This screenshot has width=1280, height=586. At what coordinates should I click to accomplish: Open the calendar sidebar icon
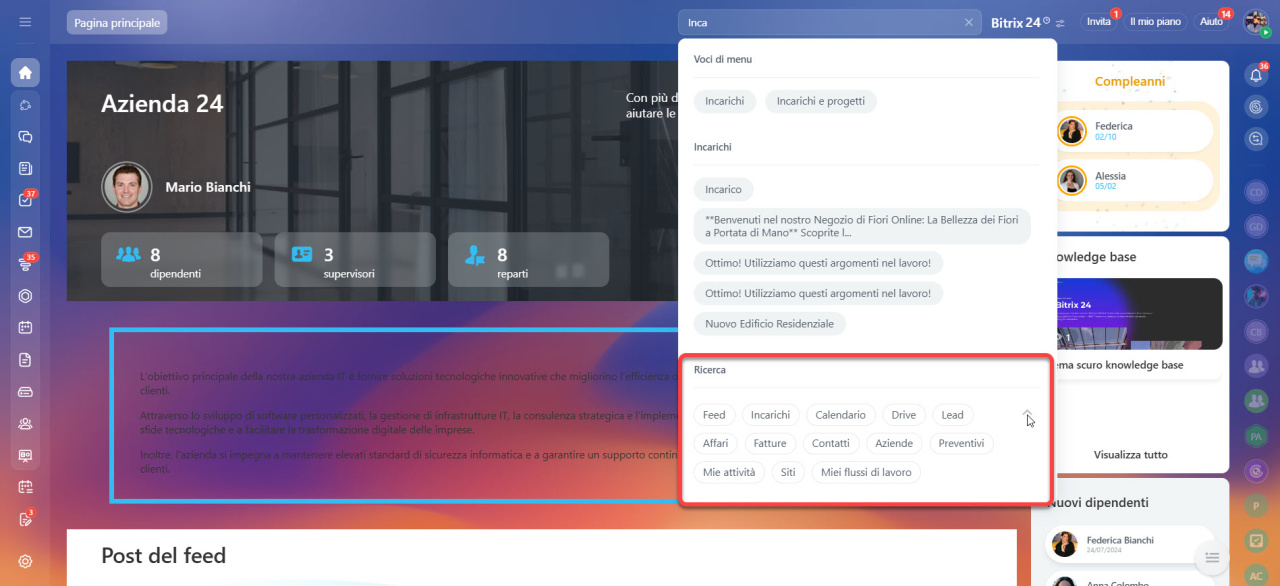pos(25,327)
